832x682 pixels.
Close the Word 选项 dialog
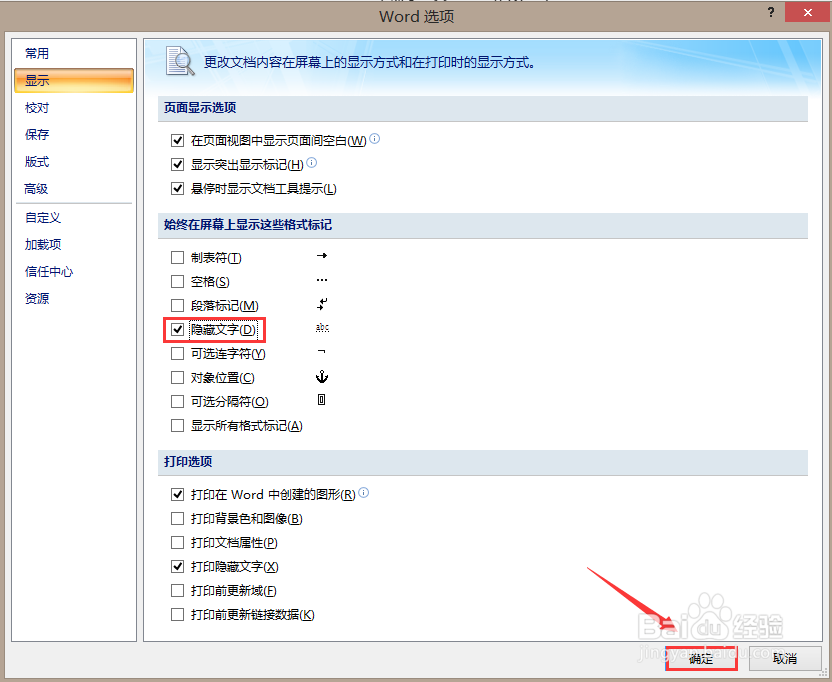(x=808, y=12)
